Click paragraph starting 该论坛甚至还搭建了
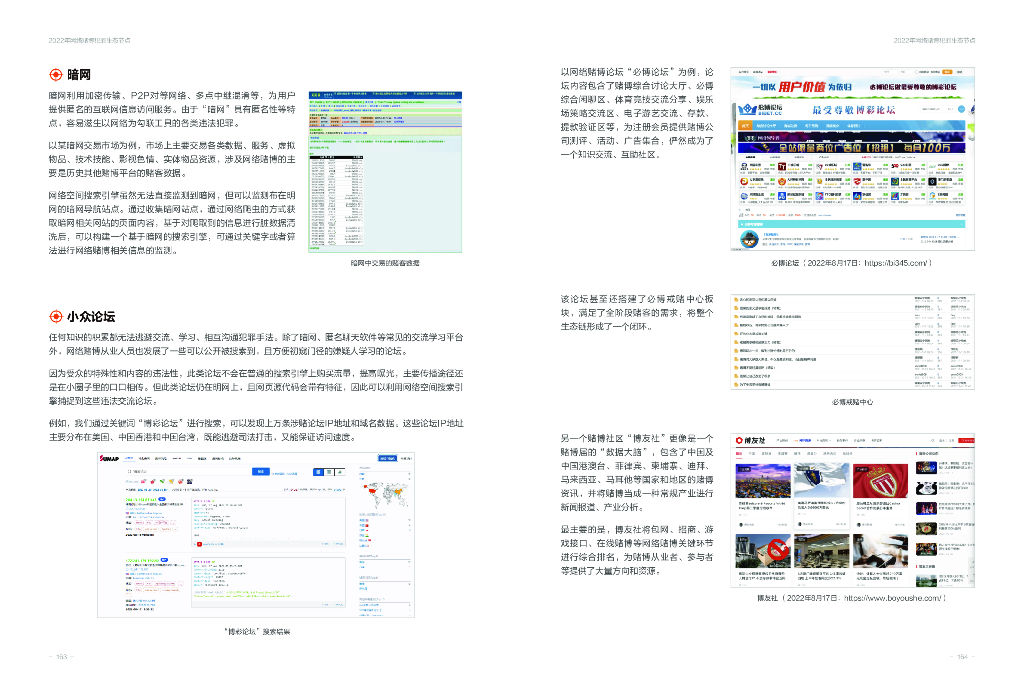1024x695 pixels. click(x=637, y=313)
